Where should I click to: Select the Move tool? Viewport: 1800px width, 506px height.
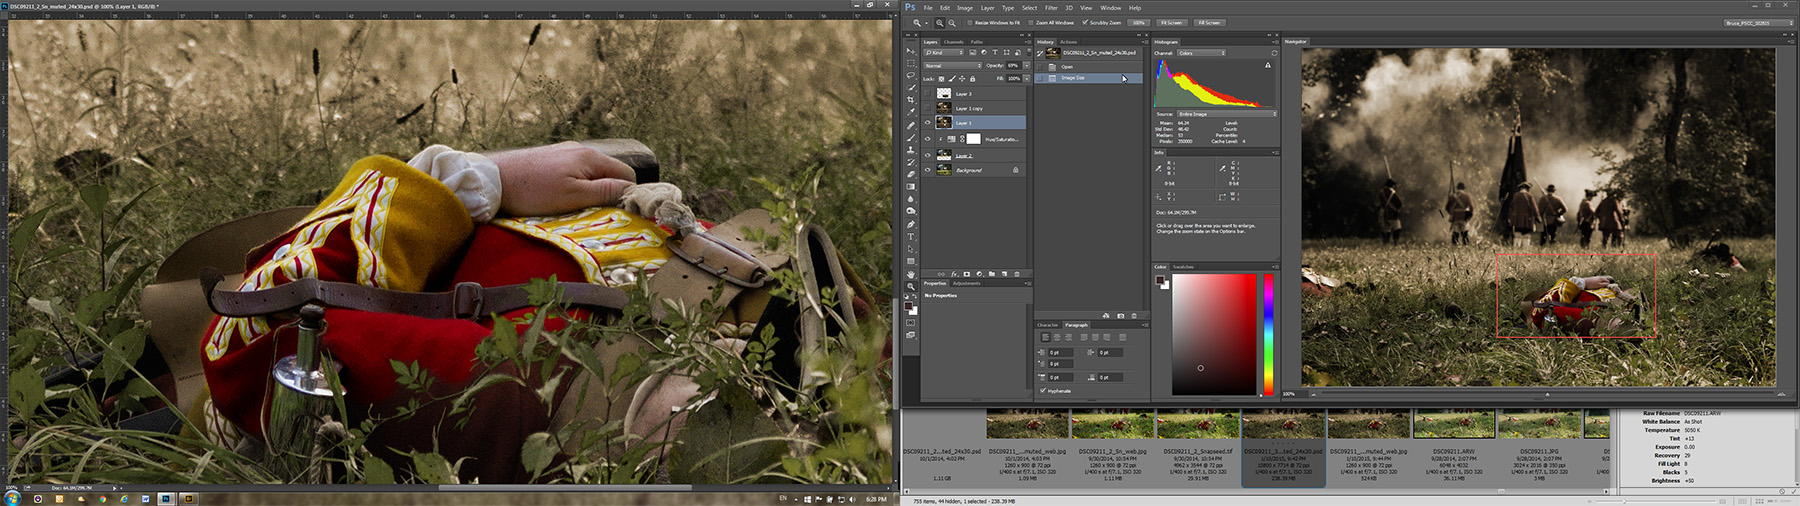point(910,51)
